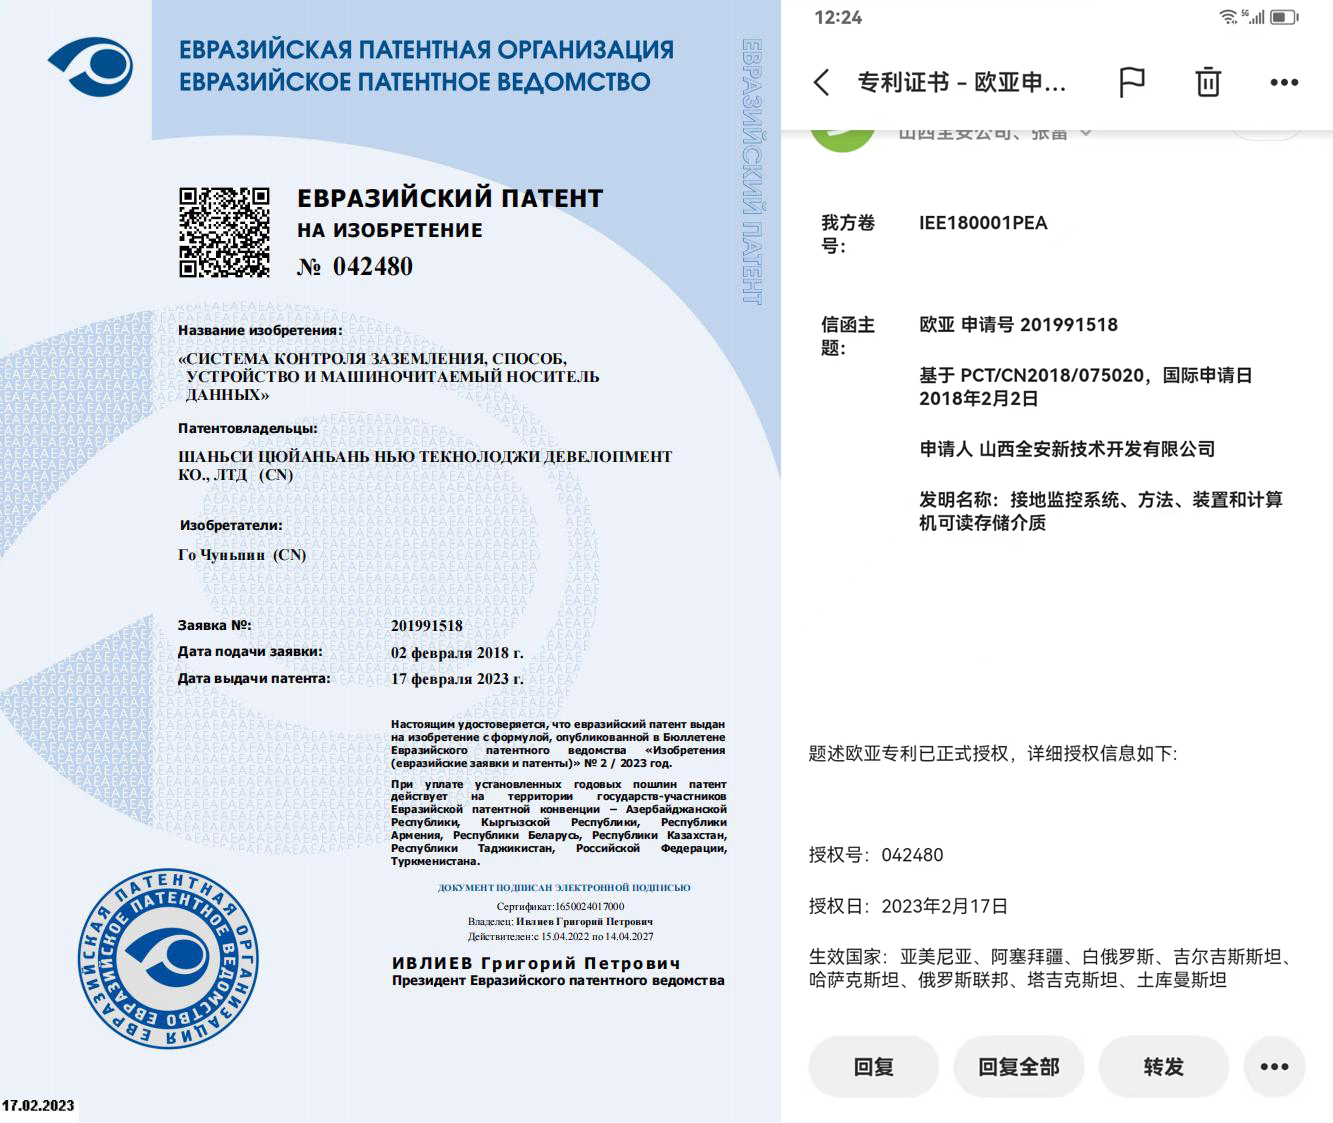Image resolution: width=1333 pixels, height=1123 pixels.
Task: Select 发明名称 invention title text
Action: click(1100, 511)
